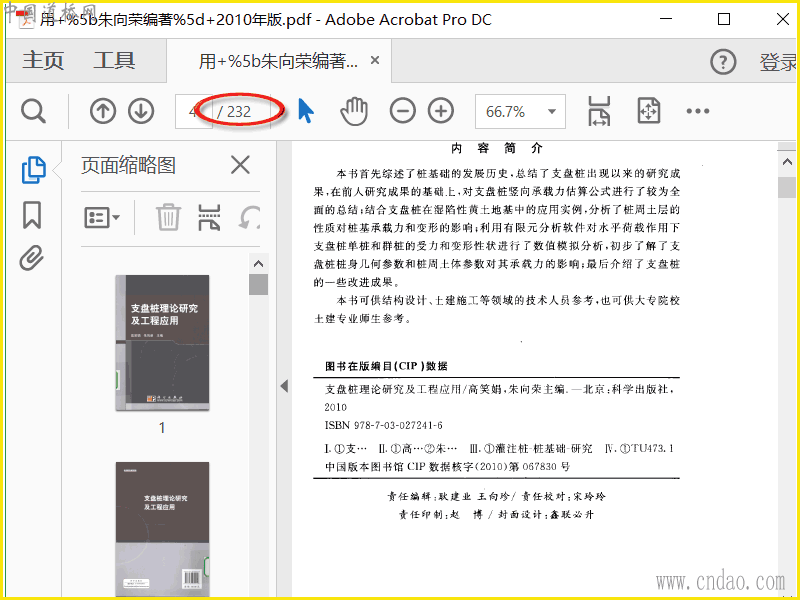Open the 工具 tab
Image resolution: width=800 pixels, height=600 pixels.
click(x=114, y=61)
